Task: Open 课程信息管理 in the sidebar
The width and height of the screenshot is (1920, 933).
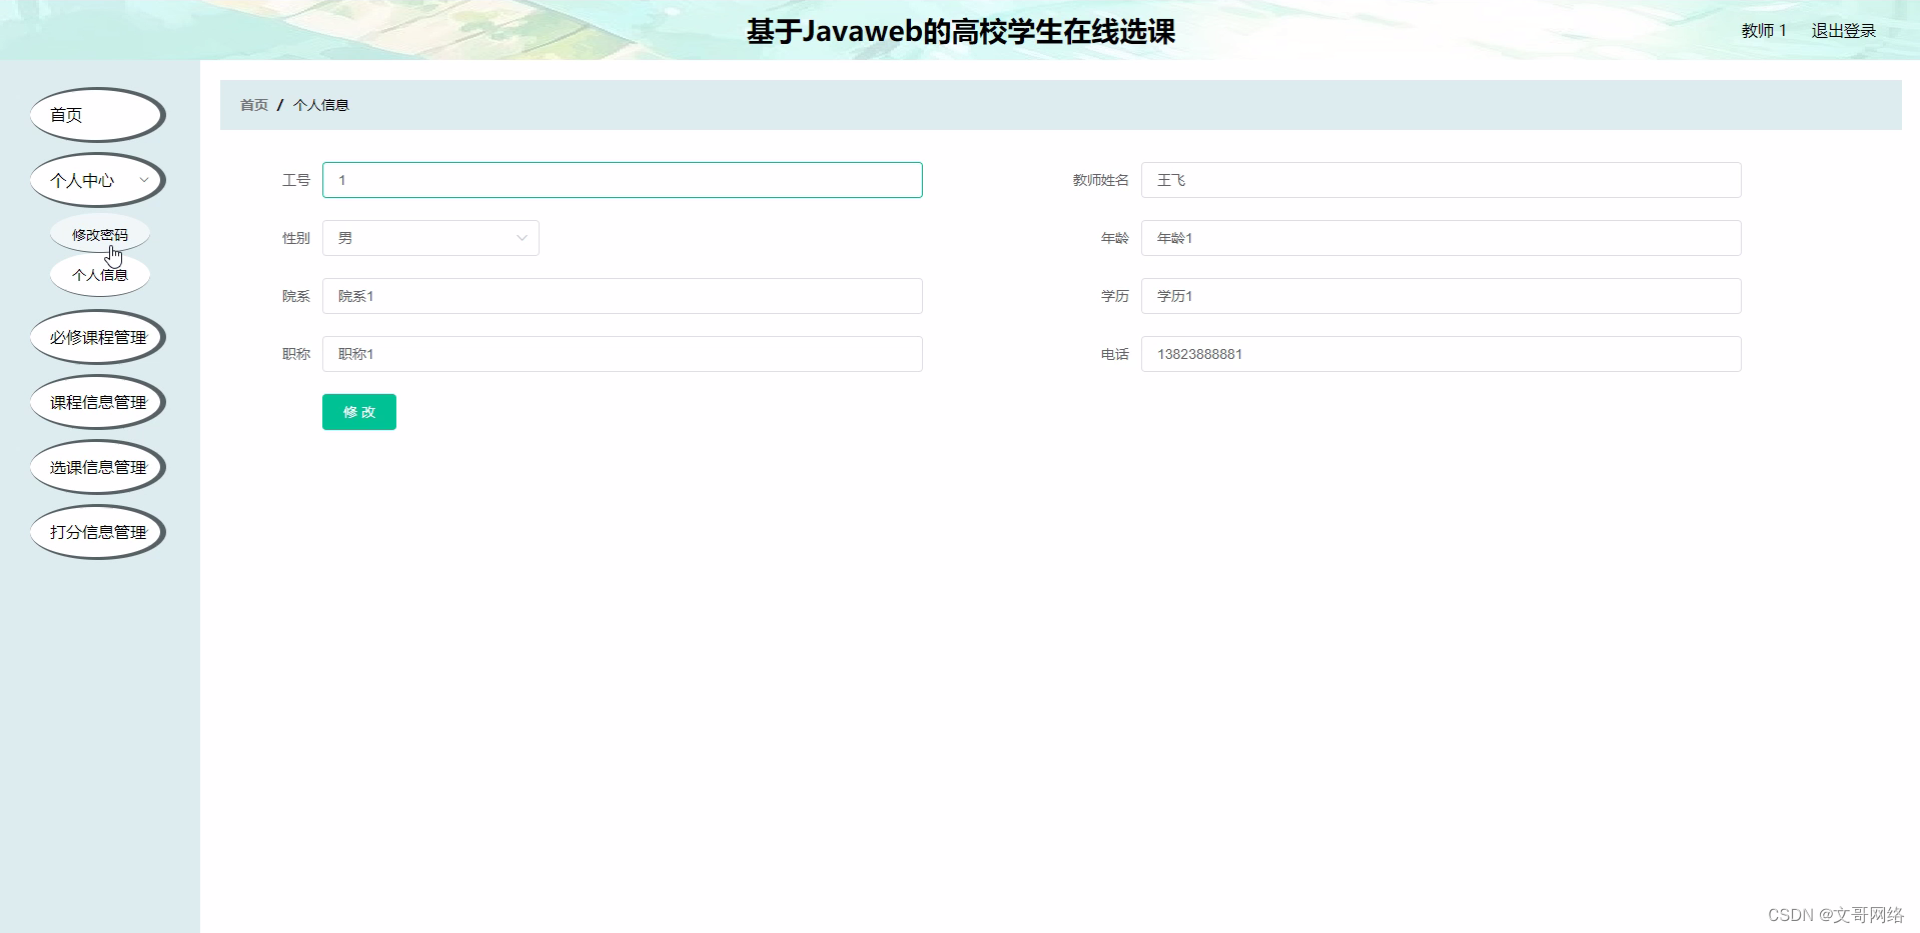Action: coord(97,402)
